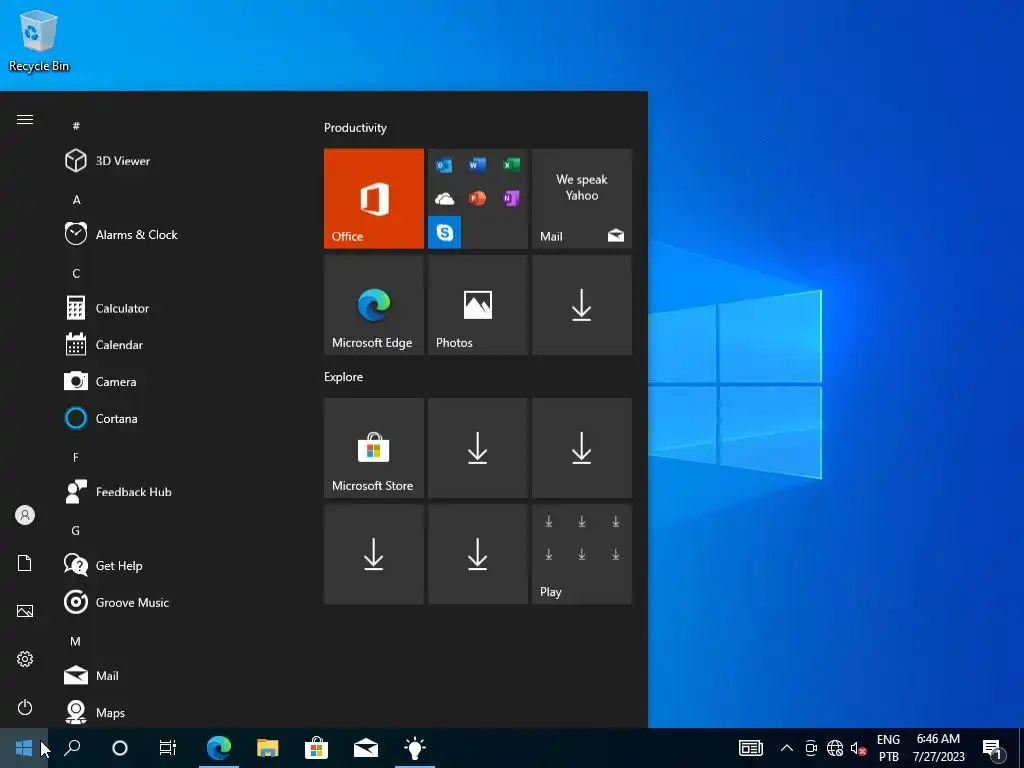Open Settings gear in Start sidebar

(x=25, y=659)
